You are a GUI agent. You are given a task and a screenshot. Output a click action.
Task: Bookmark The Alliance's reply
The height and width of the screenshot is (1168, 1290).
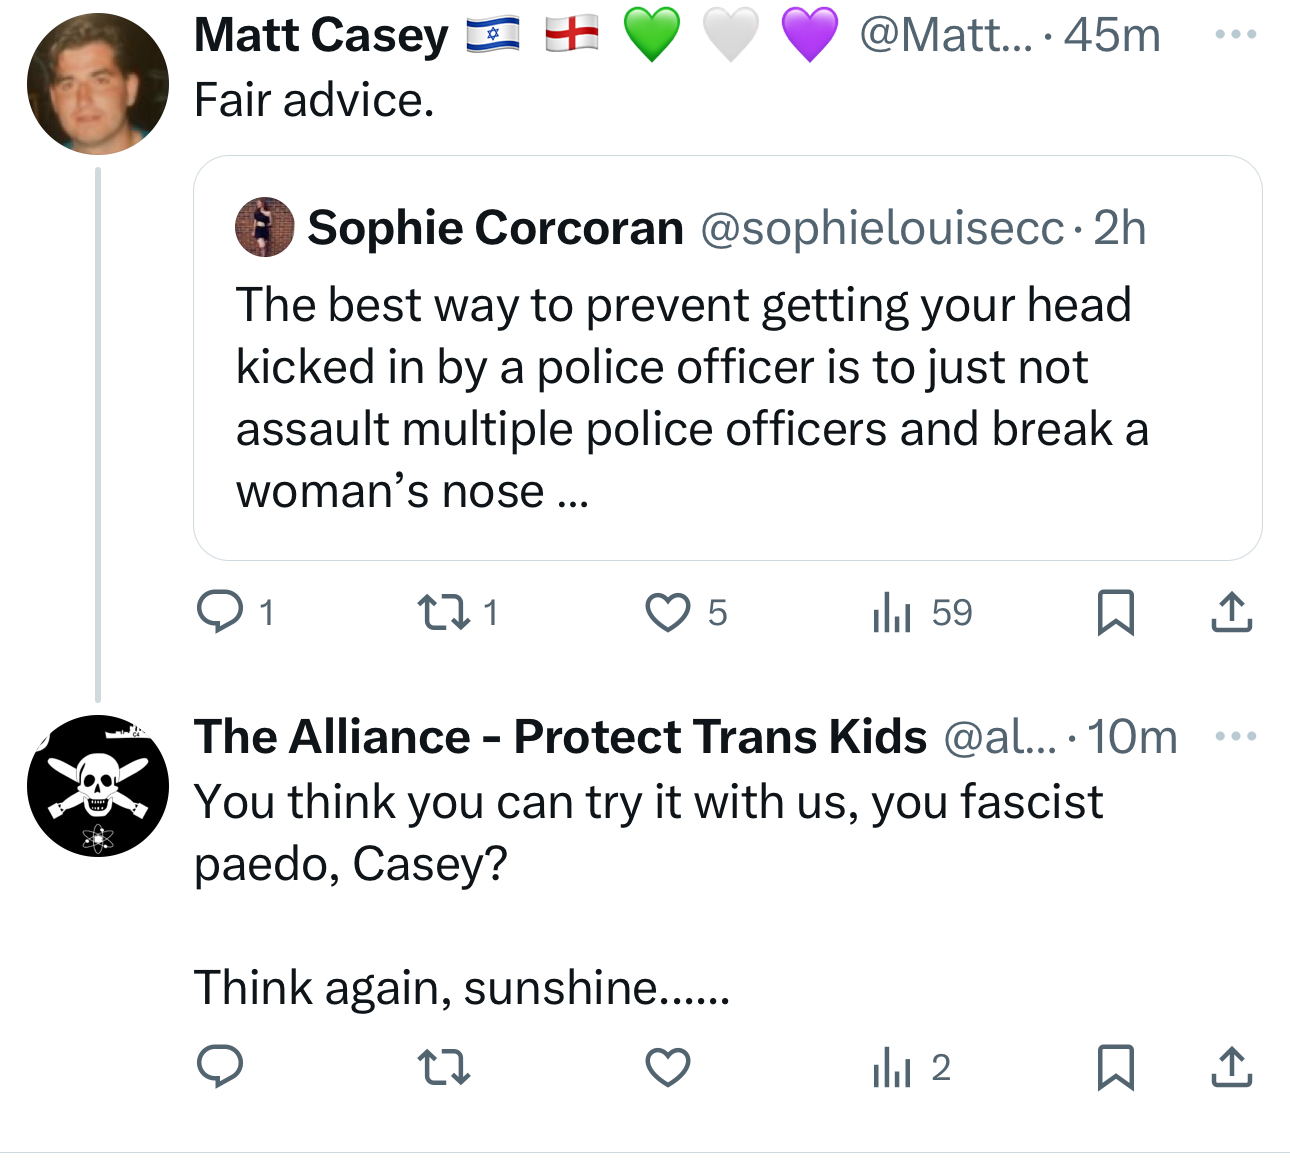(1115, 1067)
